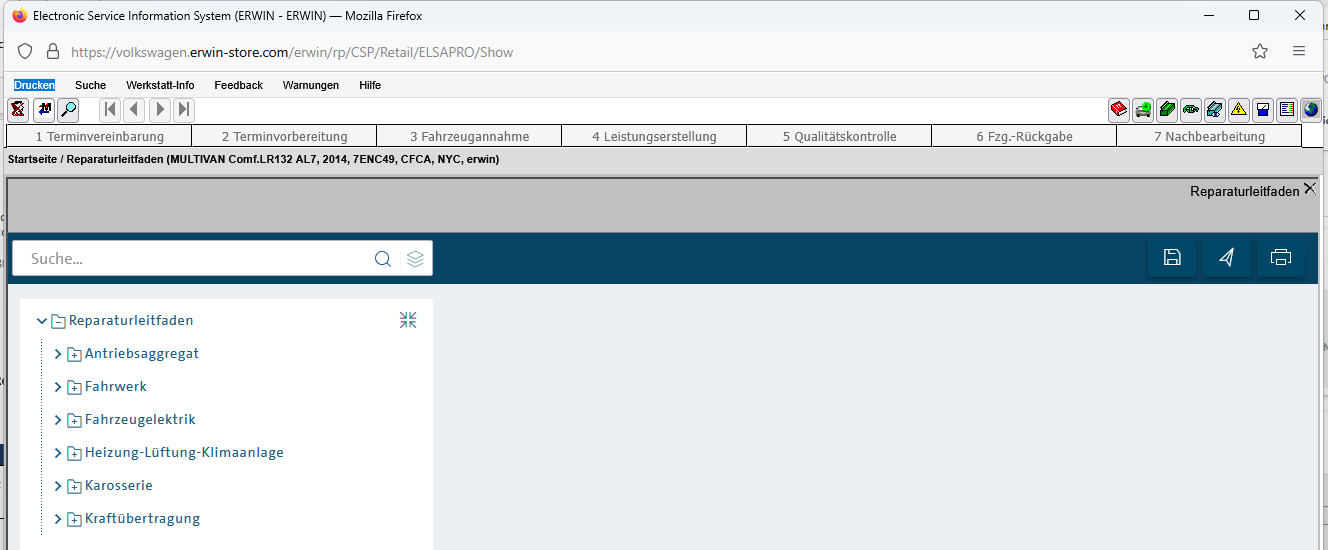Open the Drucken menu

point(34,85)
